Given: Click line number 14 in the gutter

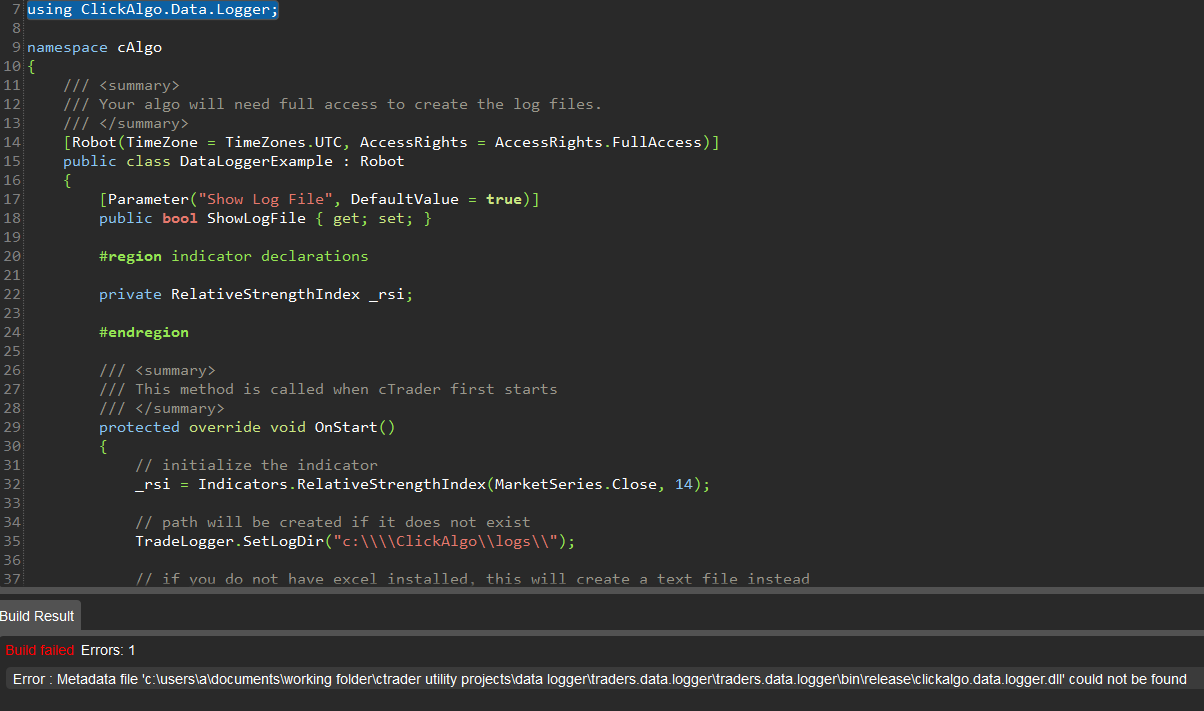Looking at the screenshot, I should 12,142.
